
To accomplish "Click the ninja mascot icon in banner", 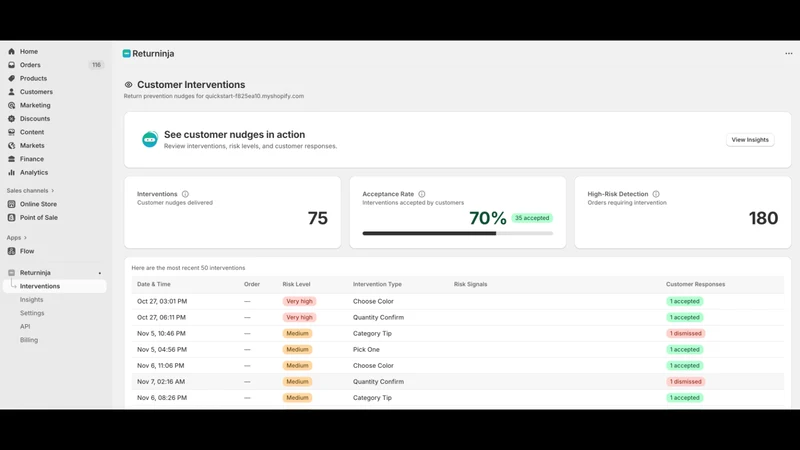I will 150,139.
